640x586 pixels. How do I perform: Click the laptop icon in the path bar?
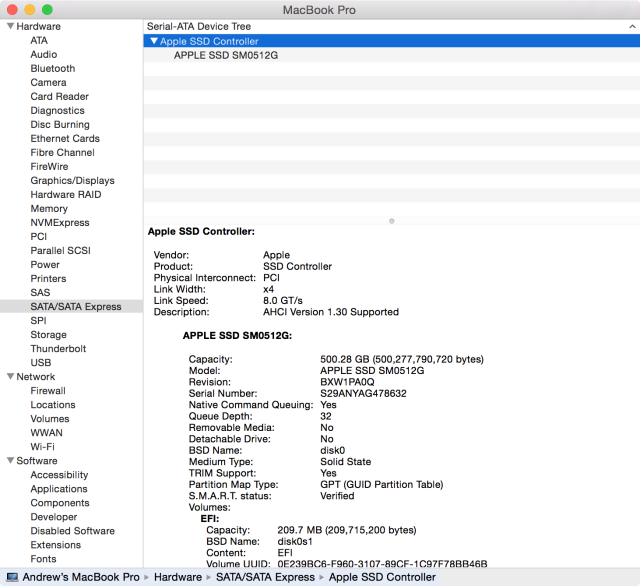(x=12, y=577)
